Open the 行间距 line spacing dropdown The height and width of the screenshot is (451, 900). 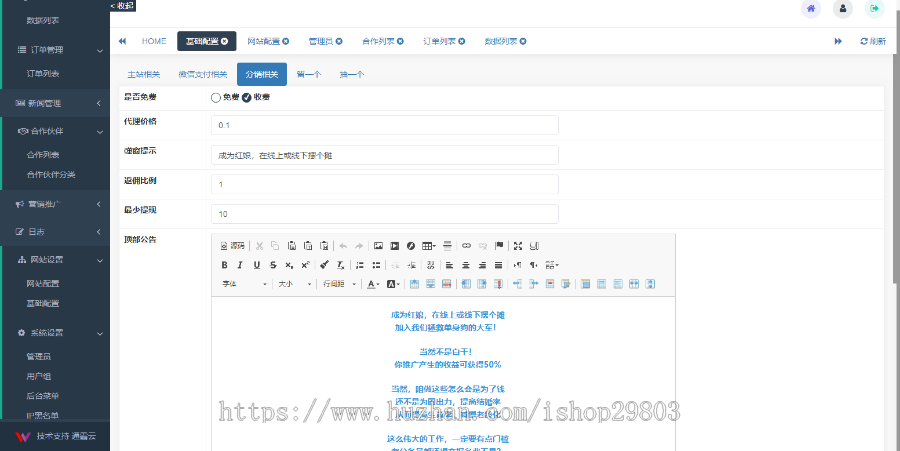[x=339, y=284]
